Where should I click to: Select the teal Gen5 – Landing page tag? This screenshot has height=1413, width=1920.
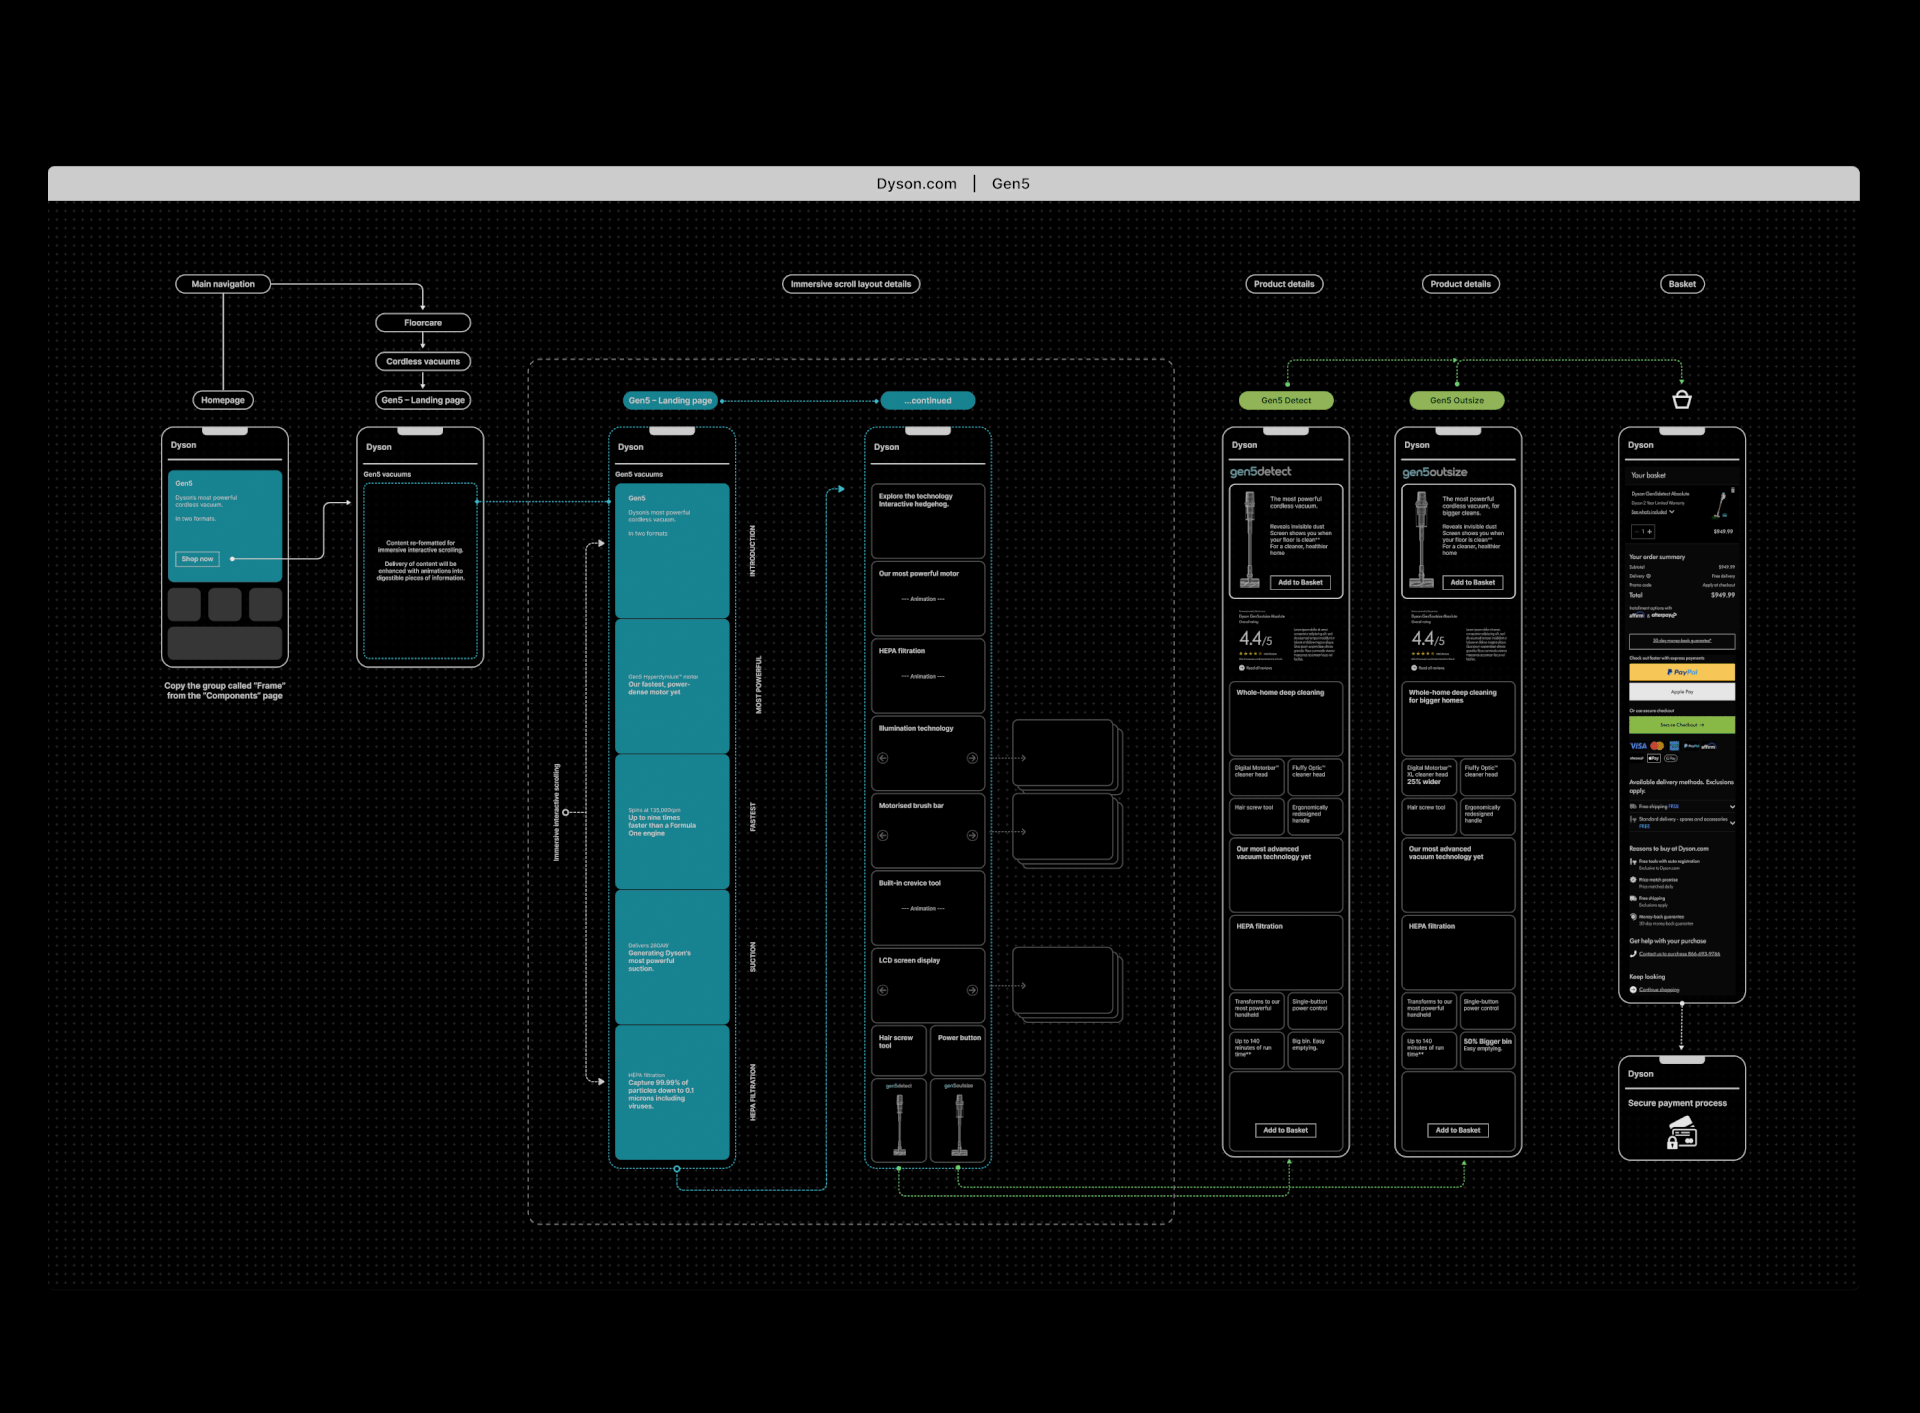pyautogui.click(x=671, y=401)
